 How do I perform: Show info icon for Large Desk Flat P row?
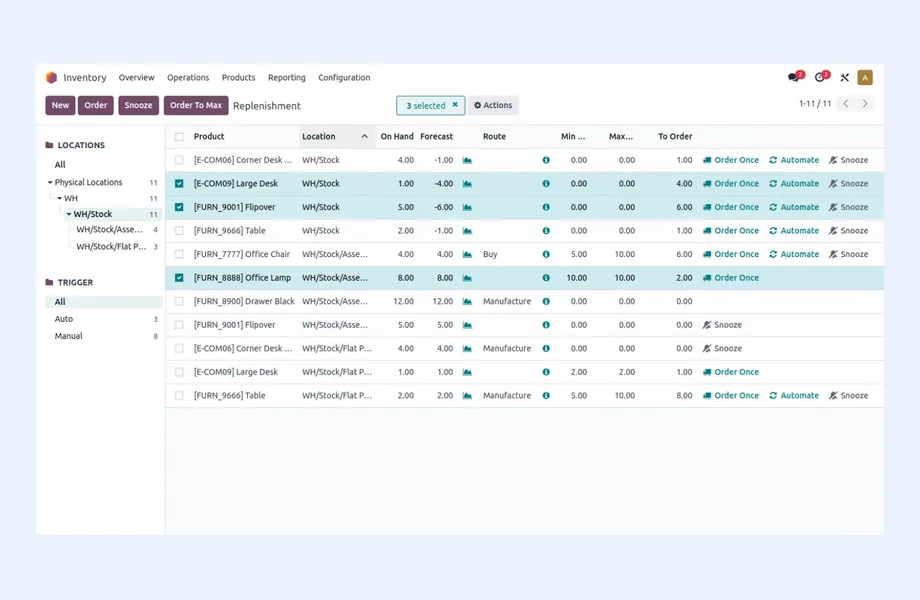(x=546, y=372)
